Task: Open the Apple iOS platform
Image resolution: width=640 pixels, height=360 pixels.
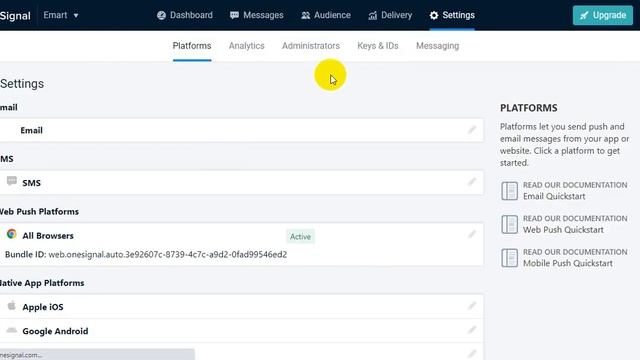Action: tap(242, 307)
